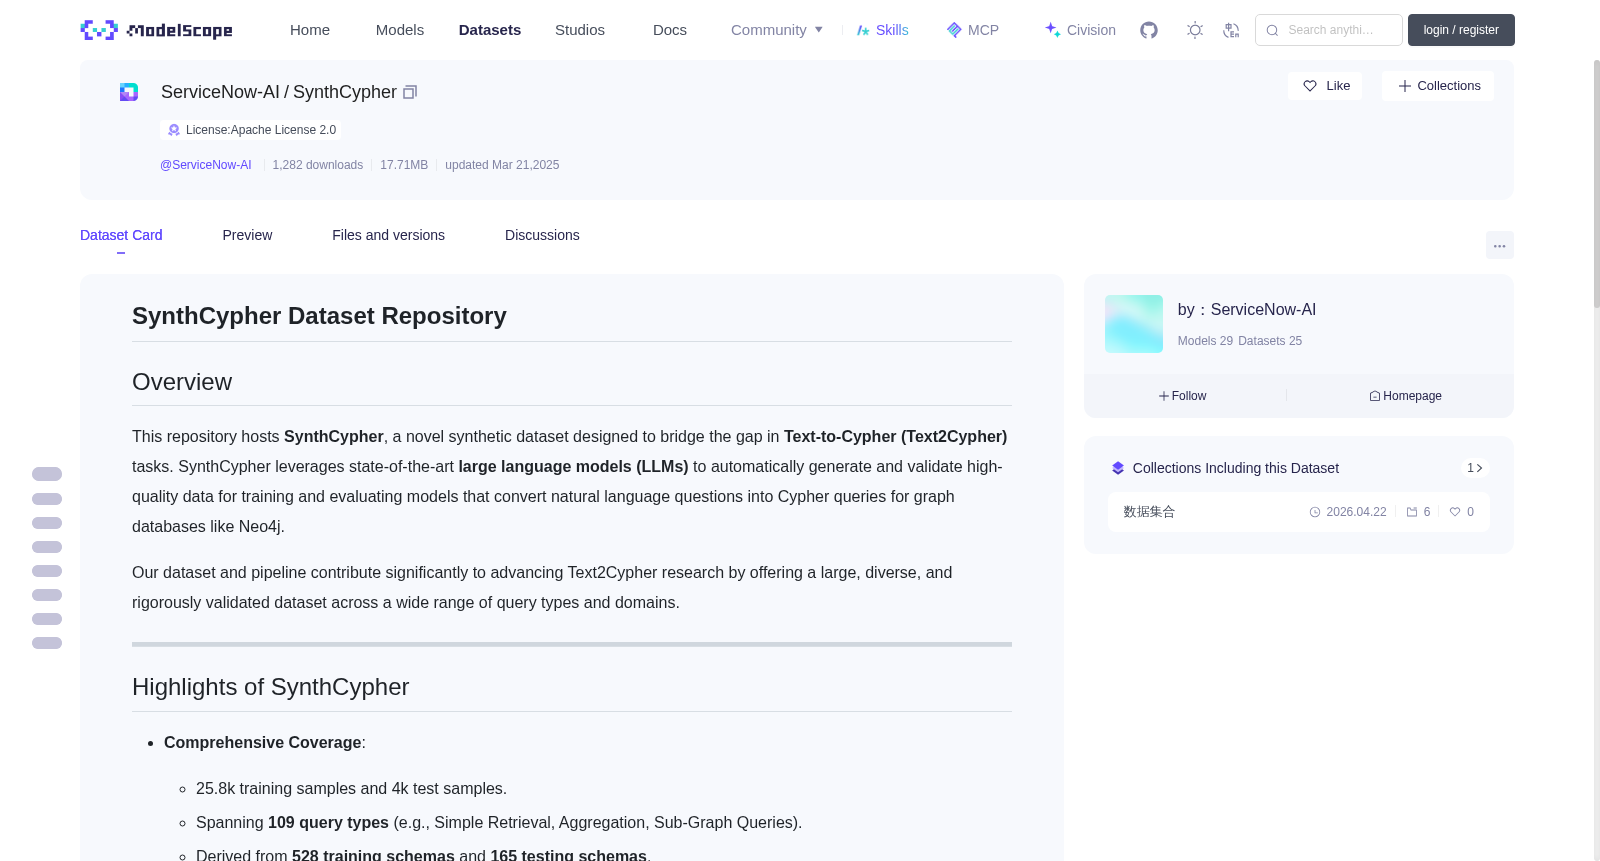The width and height of the screenshot is (1600, 861).
Task: Go to the Home nav item
Action: point(310,30)
